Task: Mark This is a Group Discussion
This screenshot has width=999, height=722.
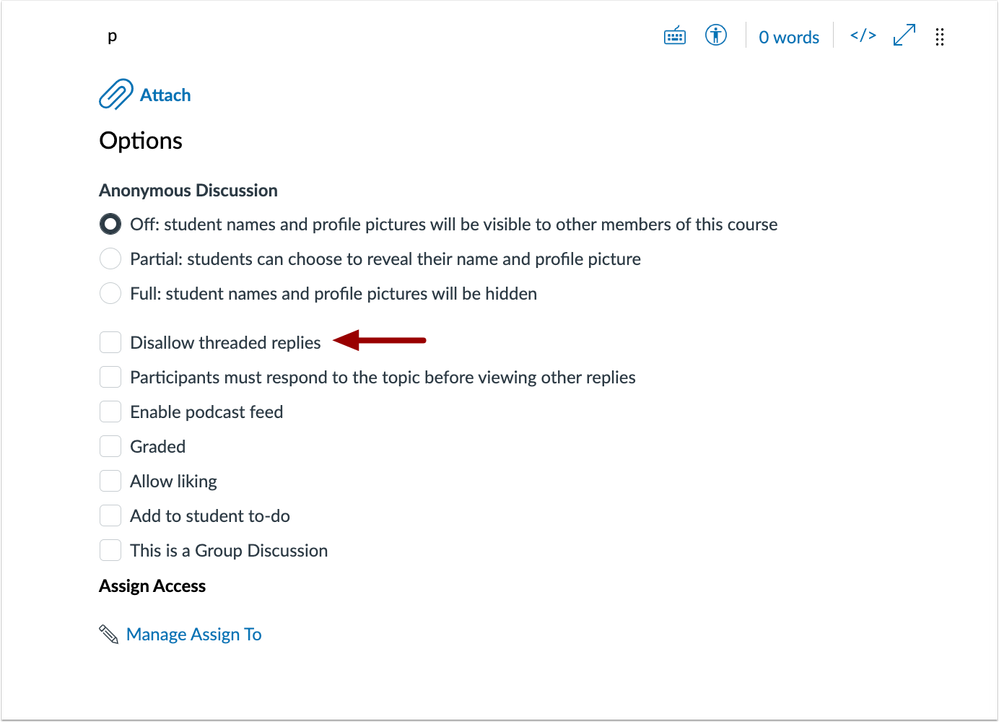Action: tap(110, 550)
